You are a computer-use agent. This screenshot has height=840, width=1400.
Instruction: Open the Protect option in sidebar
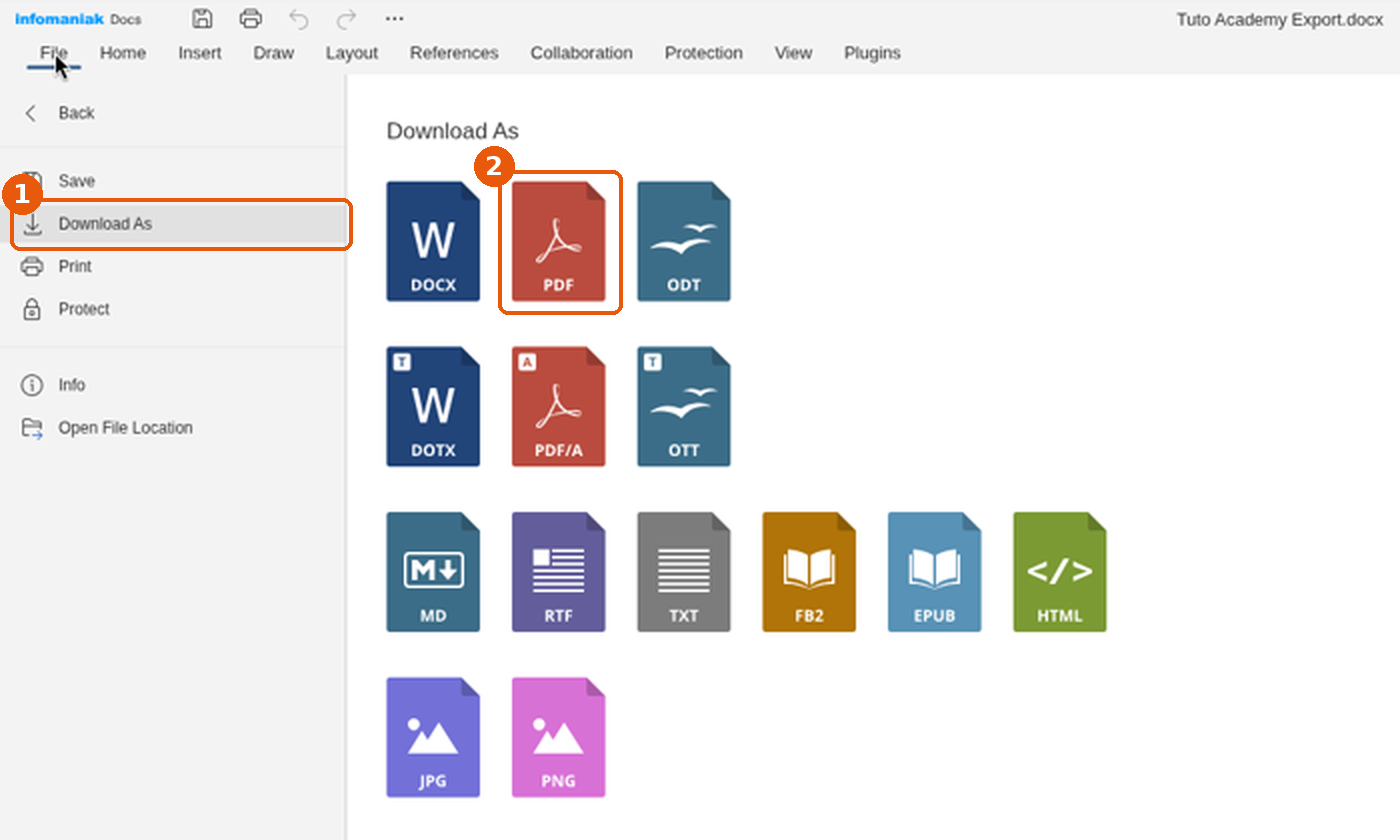pyautogui.click(x=173, y=309)
